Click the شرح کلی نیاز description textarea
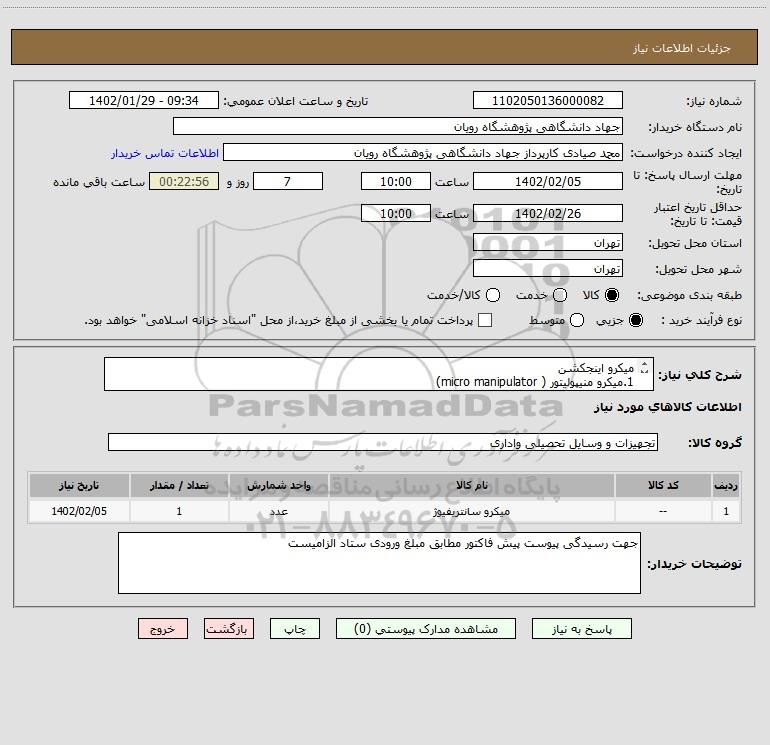 [x=379, y=374]
